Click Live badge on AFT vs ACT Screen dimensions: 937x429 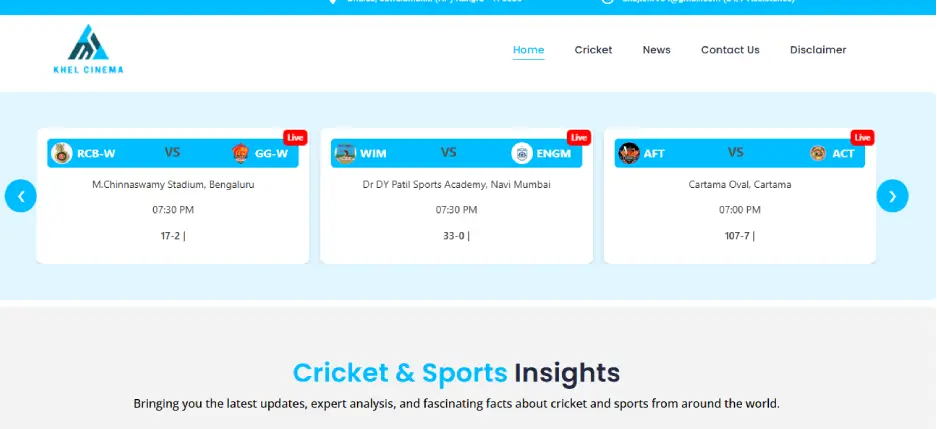862,137
